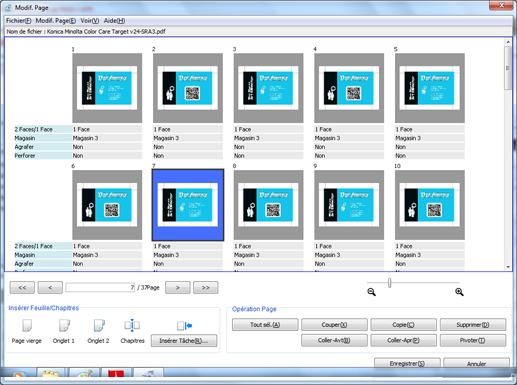Click the Couper button
This screenshot has width=517, height=385.
click(334, 325)
